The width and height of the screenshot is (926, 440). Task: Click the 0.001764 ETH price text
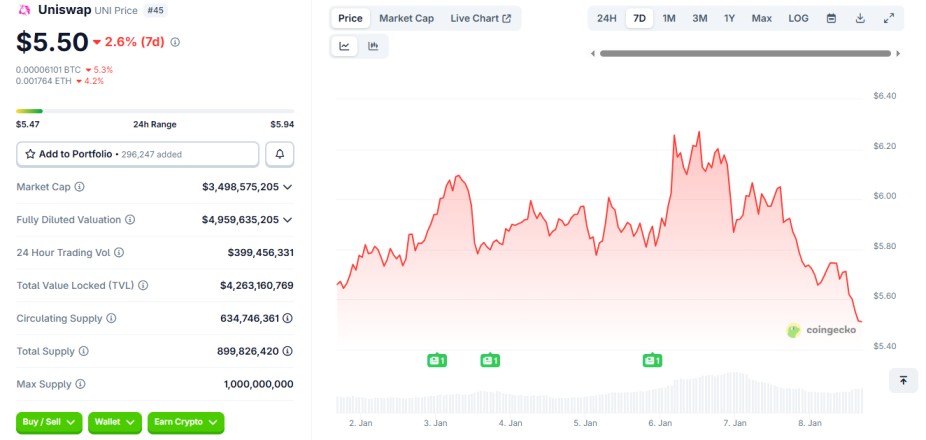(x=44, y=81)
